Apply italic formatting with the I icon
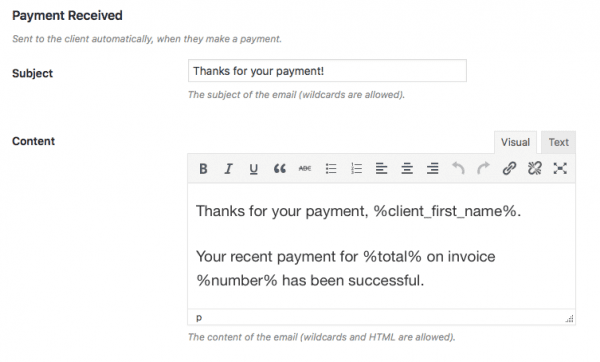 [228, 168]
